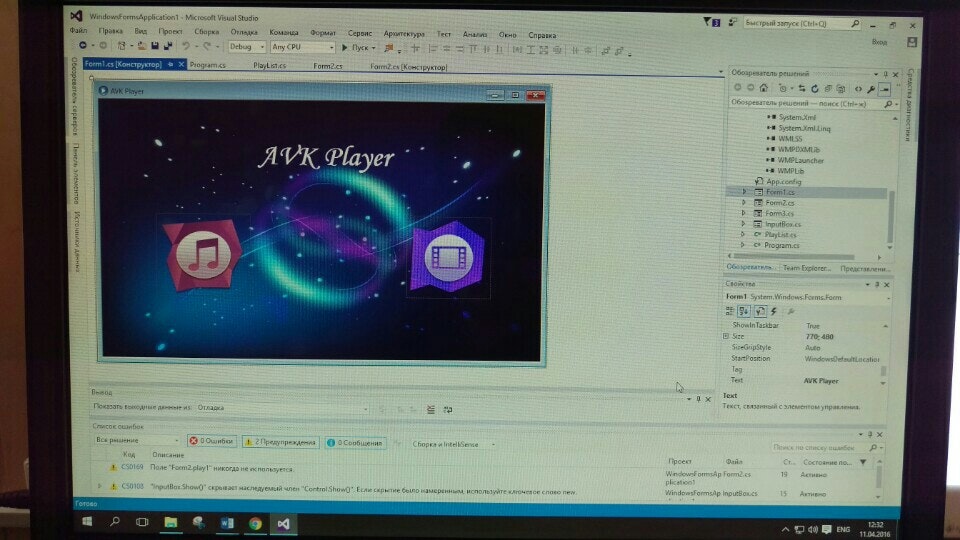Select Form1.cs in Solution Explorer
The width and height of the screenshot is (960, 540).
click(x=780, y=192)
